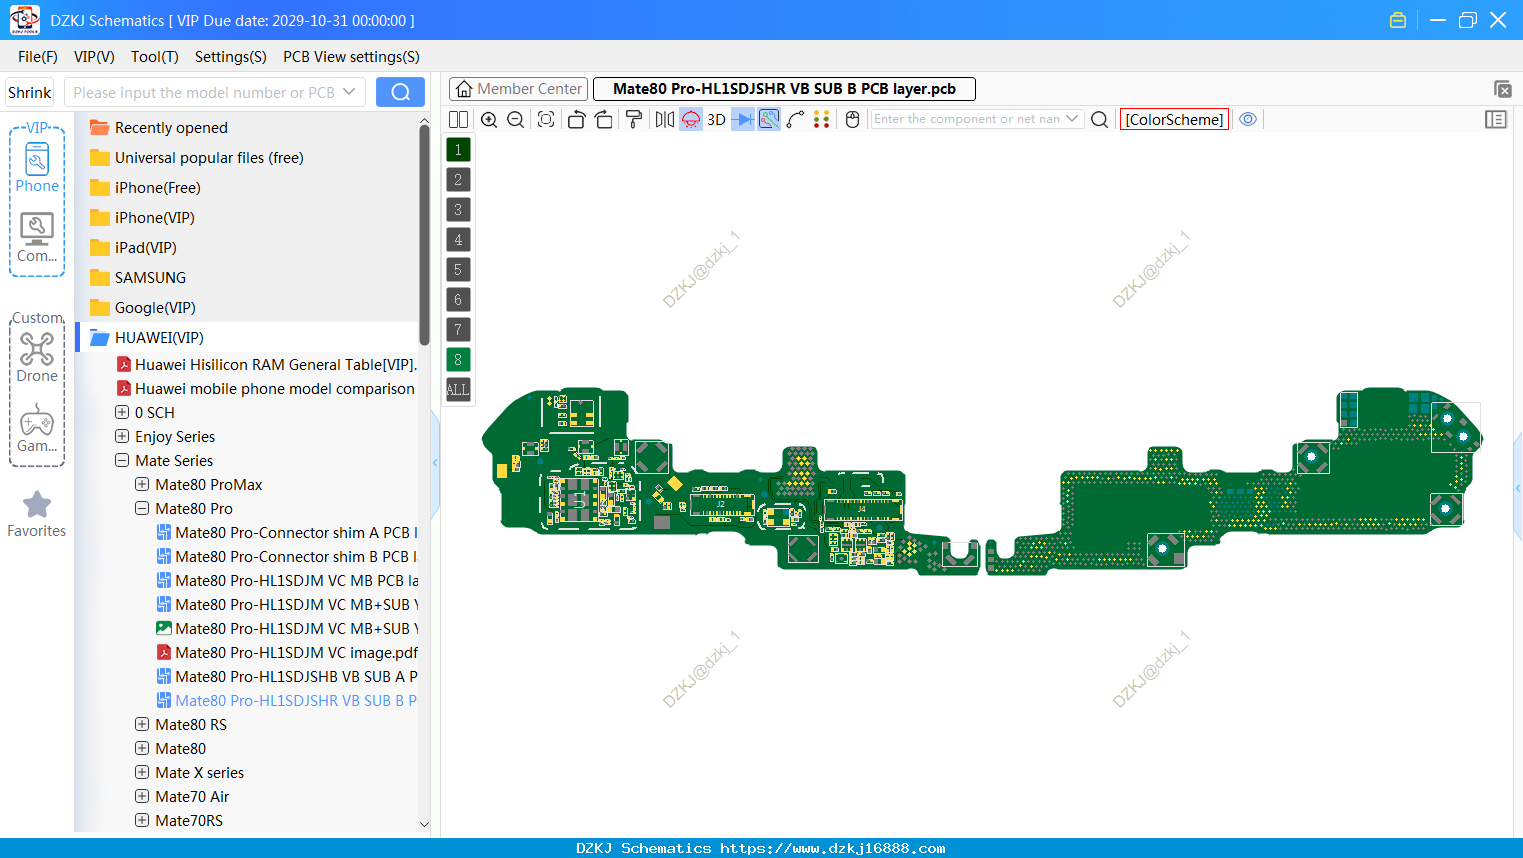Viewport: 1523px width, 858px height.
Task: Open the Member Center tab
Action: [x=517, y=89]
